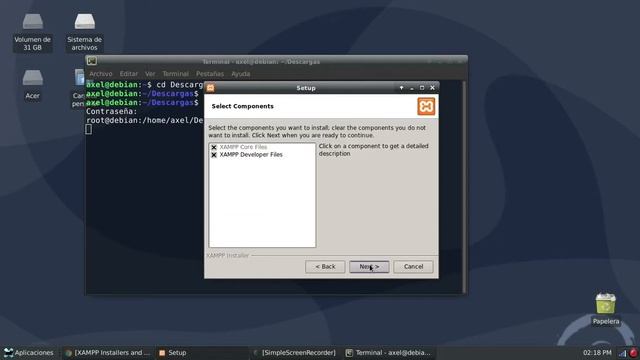This screenshot has height=360, width=640.
Task: Open the Terminal menu in Terminal window
Action: tap(176, 74)
